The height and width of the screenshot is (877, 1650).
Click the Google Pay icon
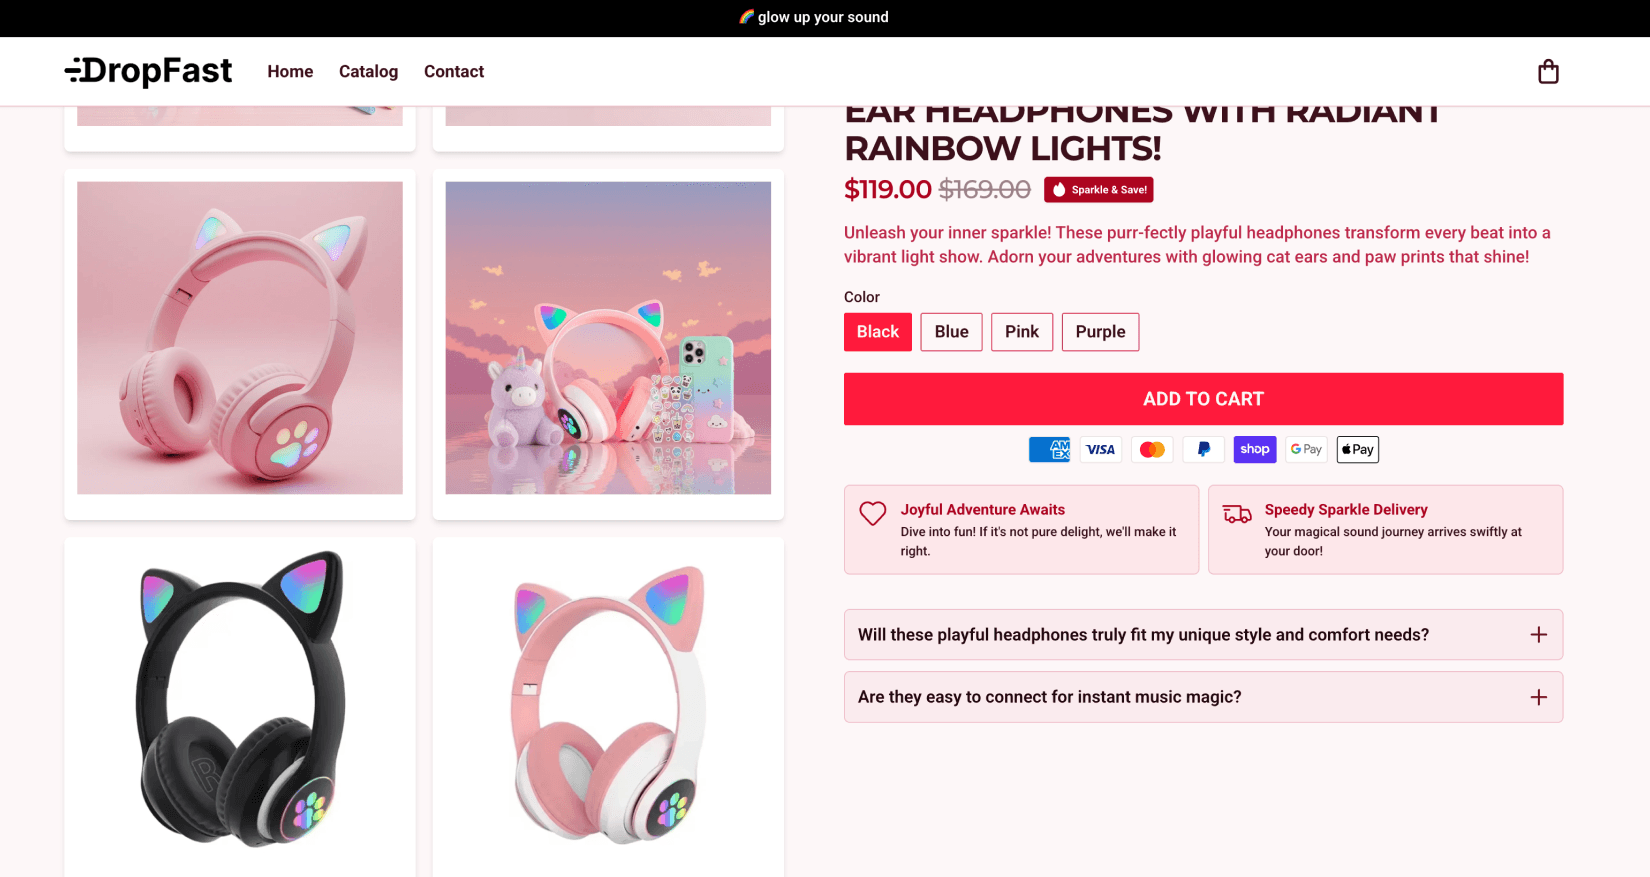(1306, 450)
